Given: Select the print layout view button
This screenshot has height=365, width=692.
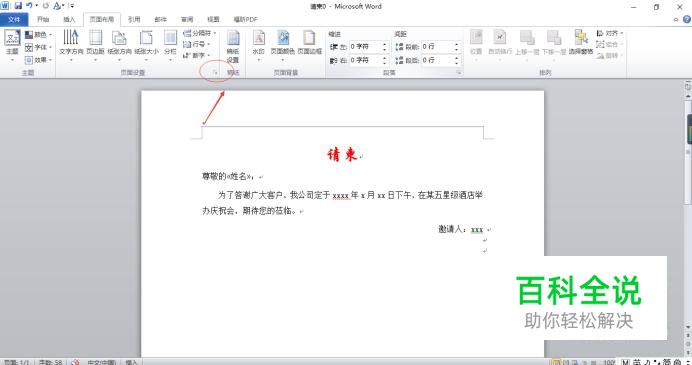Looking at the screenshot, I should (x=556, y=362).
